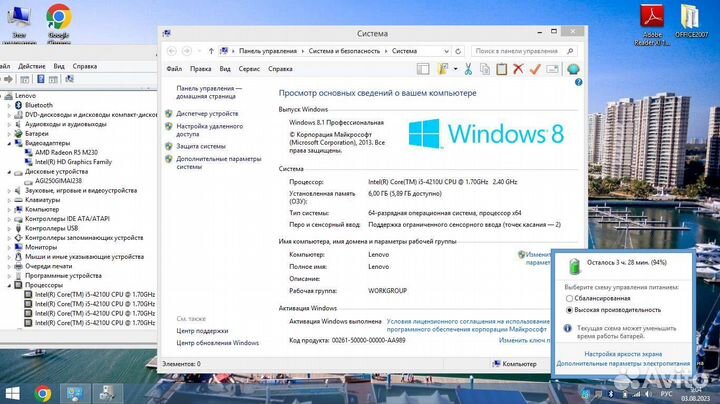Collapse the Процессоры node

tap(9, 285)
